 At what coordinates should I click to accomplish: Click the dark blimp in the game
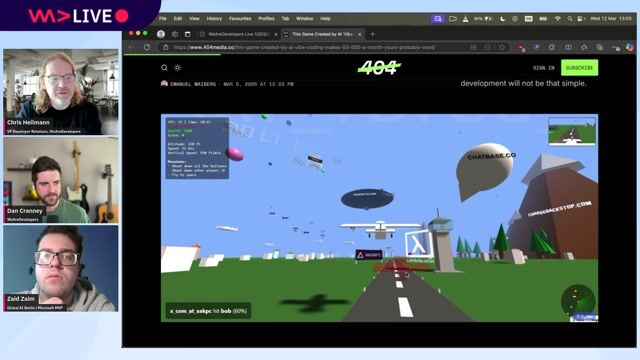click(x=367, y=198)
